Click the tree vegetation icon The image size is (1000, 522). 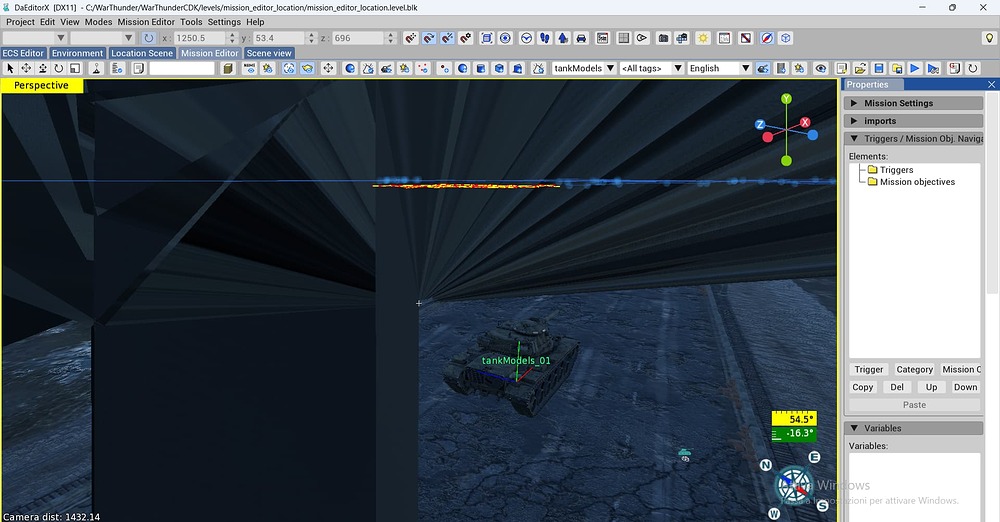[562, 38]
